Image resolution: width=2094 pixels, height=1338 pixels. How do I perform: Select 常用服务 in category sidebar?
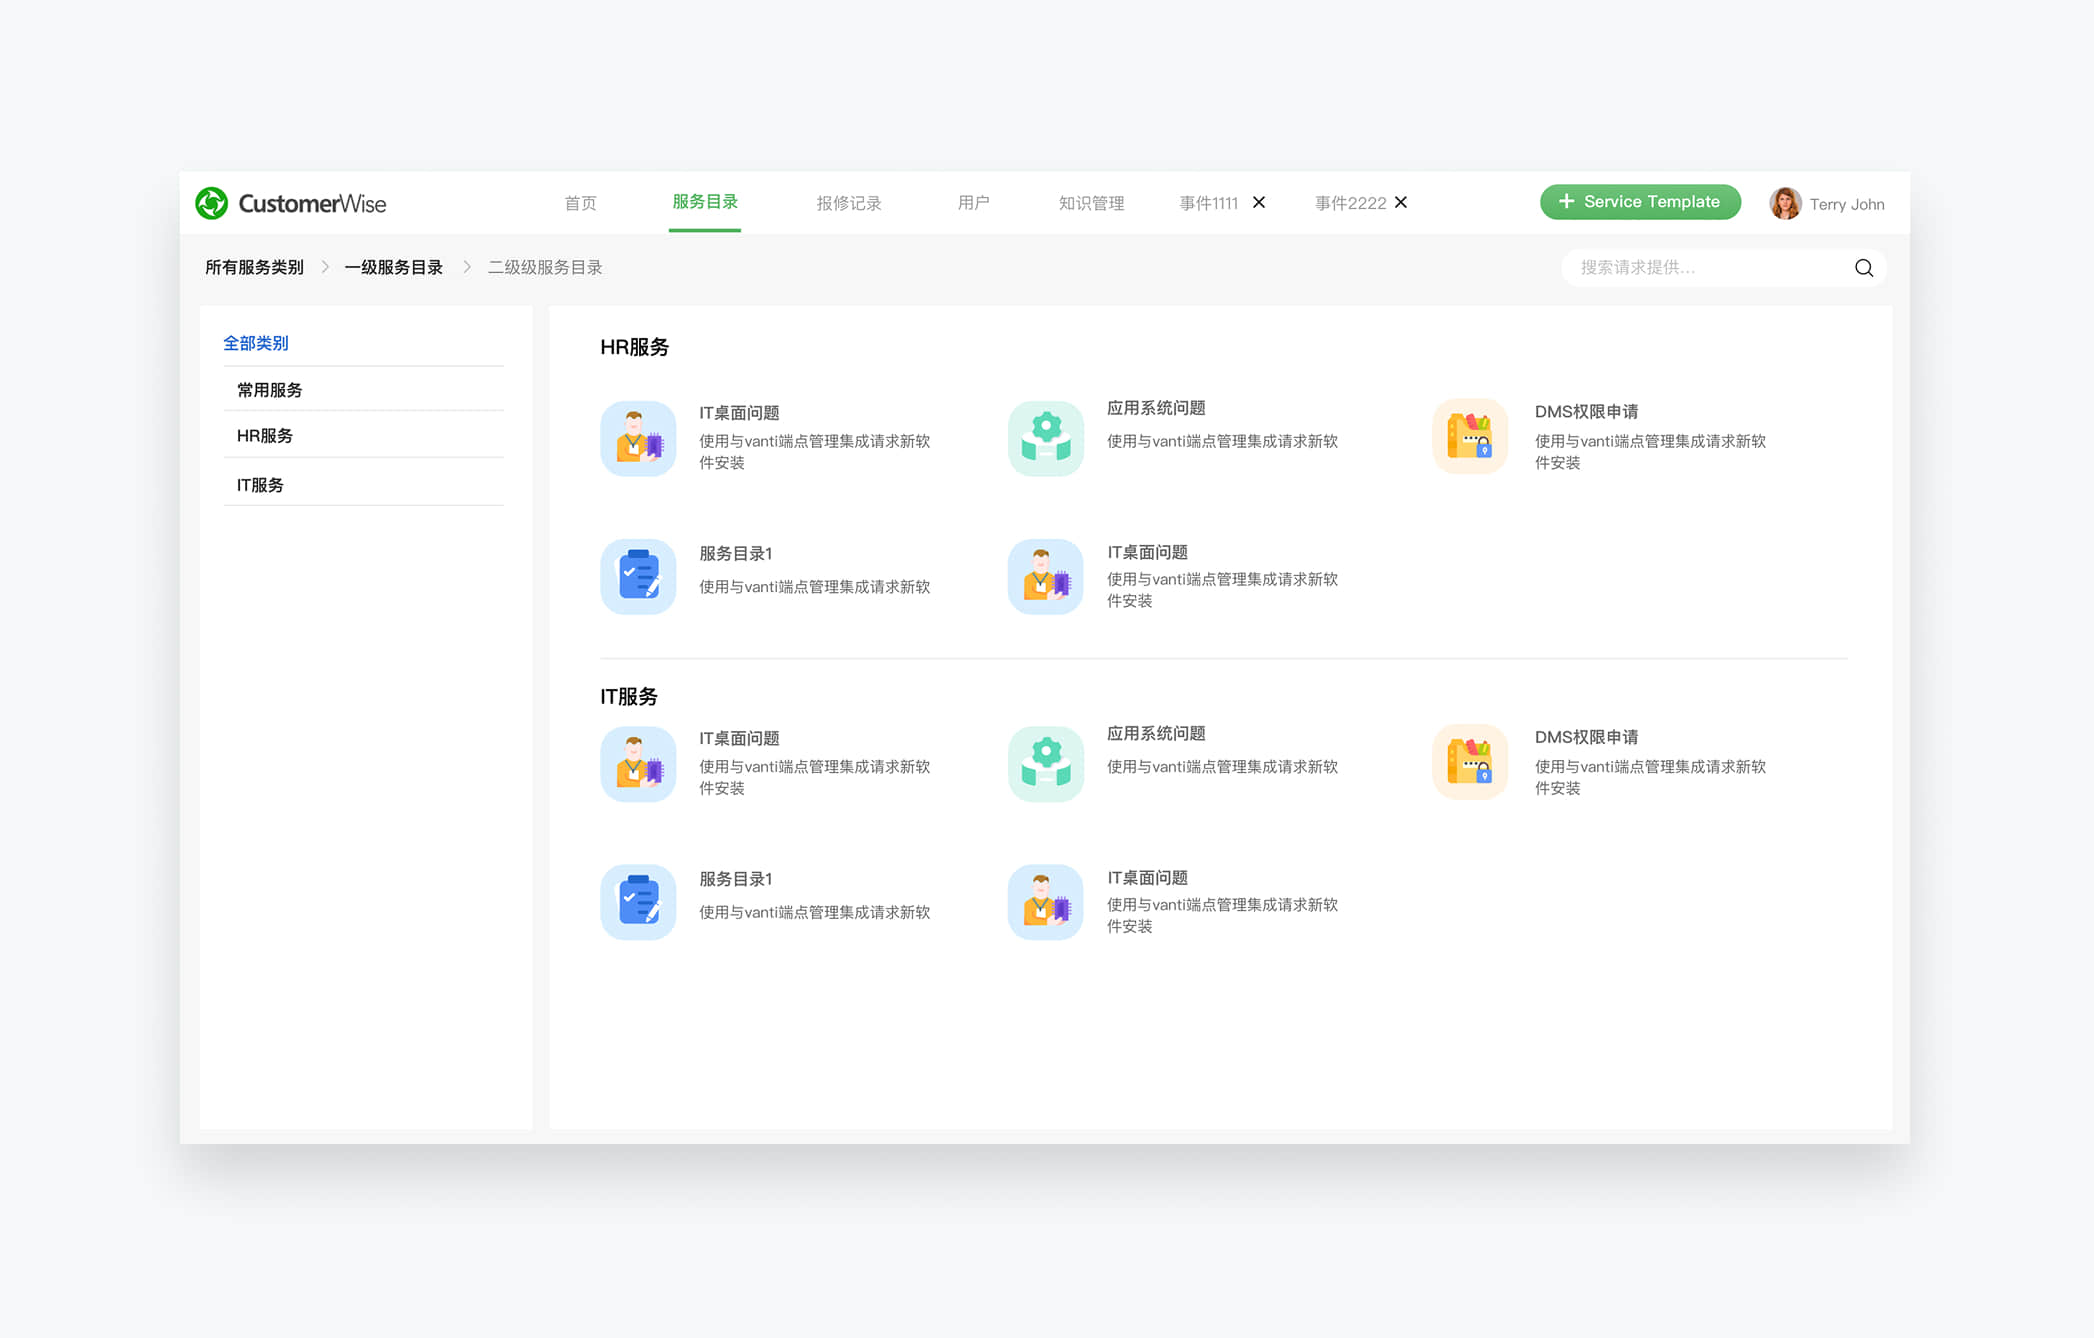(x=269, y=390)
